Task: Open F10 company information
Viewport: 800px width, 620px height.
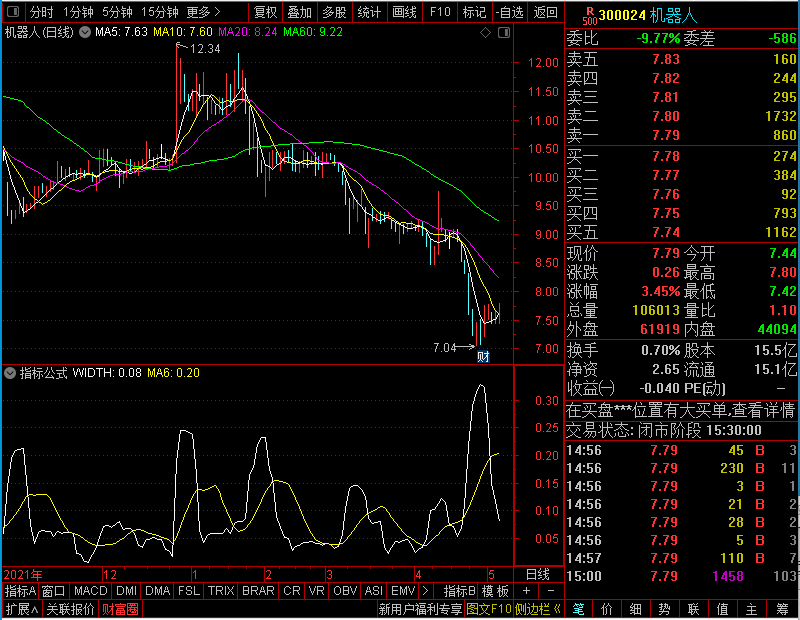Action: click(440, 12)
